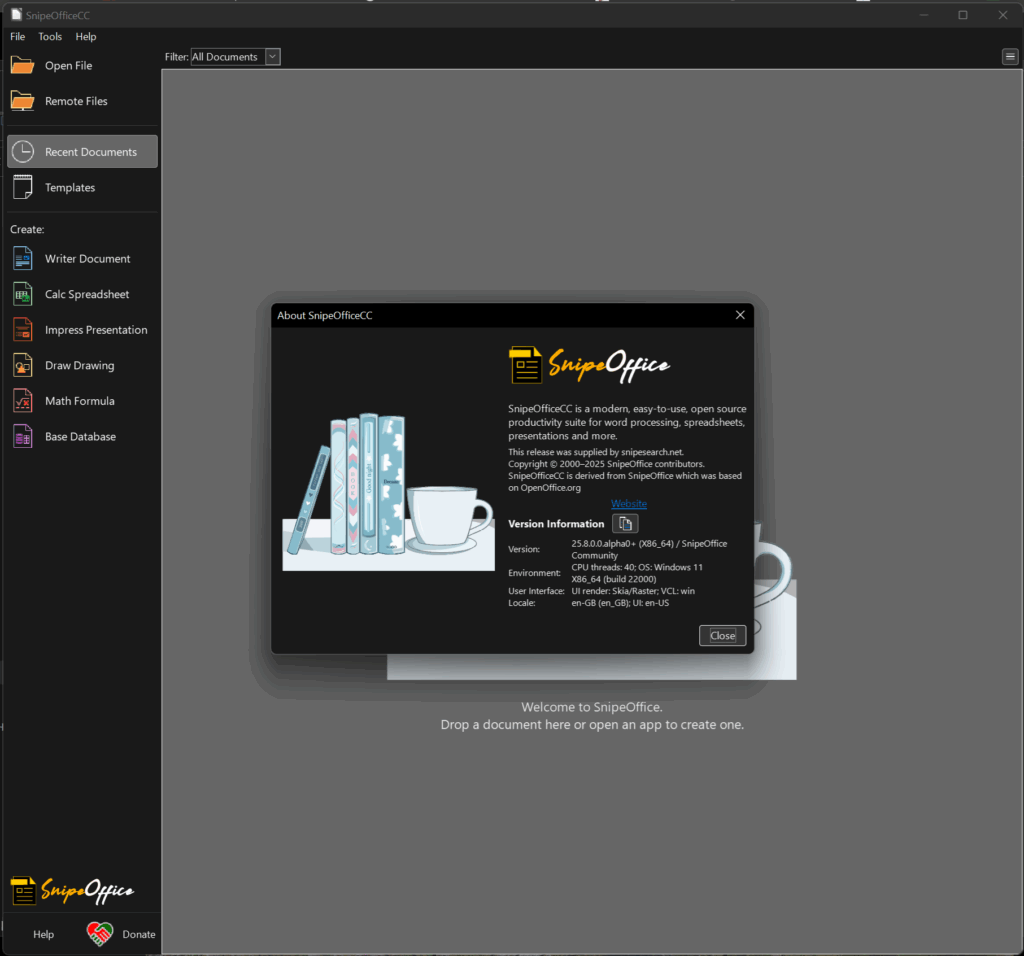Viewport: 1024px width, 956px height.
Task: Click the 'CPU threads: 40; OS: Windows 11' text
Action: coord(637,567)
